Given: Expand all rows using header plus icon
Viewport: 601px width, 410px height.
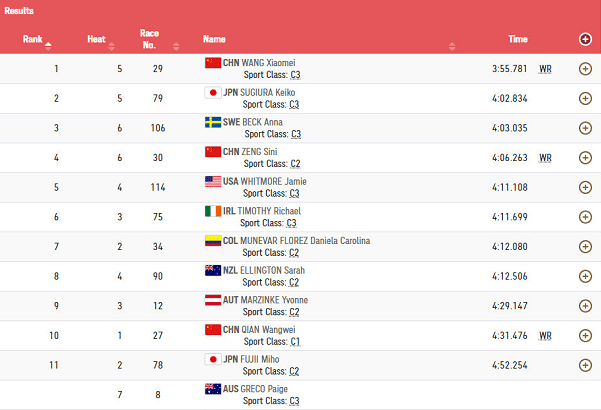Looking at the screenshot, I should coord(585,39).
